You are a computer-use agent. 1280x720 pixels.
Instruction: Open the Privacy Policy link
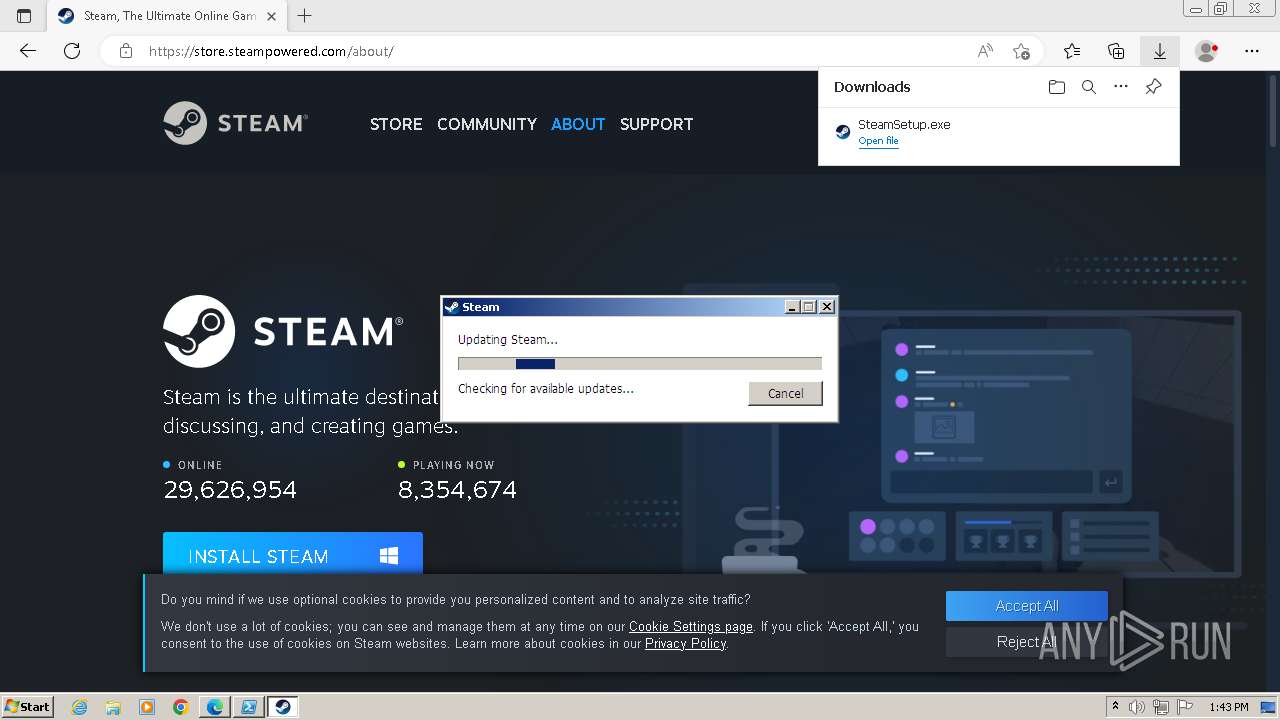(x=685, y=644)
